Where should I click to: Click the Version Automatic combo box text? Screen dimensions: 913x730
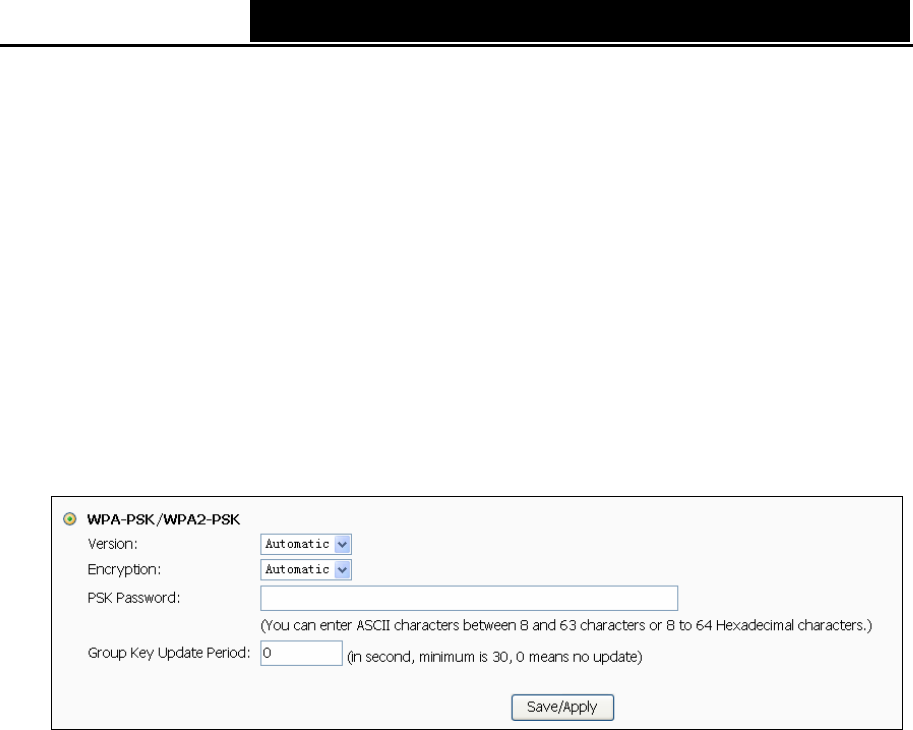point(298,544)
